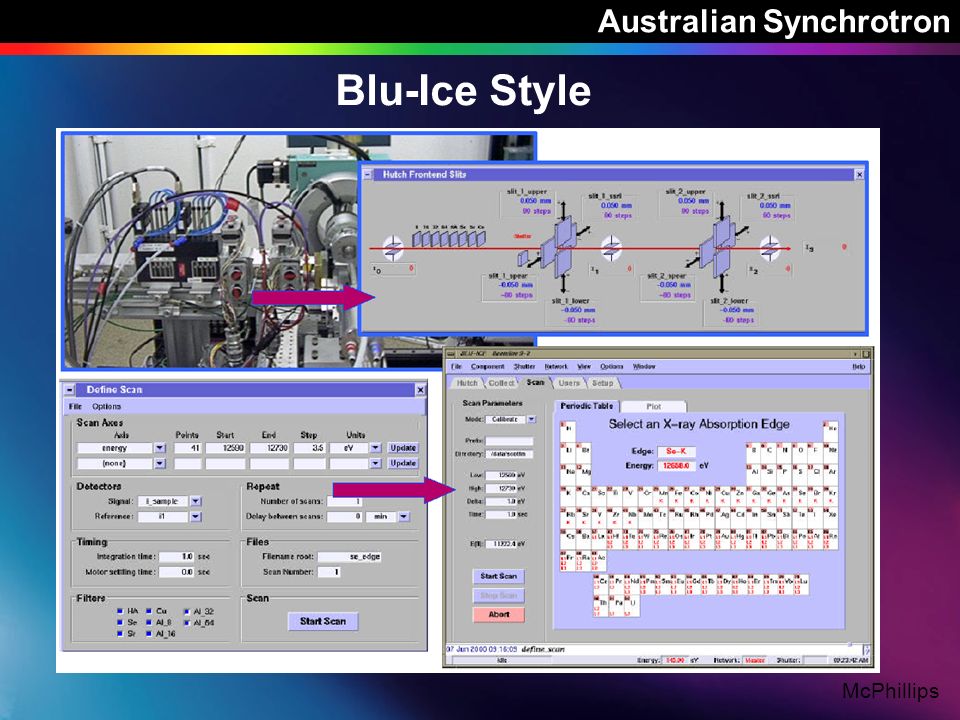Toggle the HA filter checkbox

120,611
